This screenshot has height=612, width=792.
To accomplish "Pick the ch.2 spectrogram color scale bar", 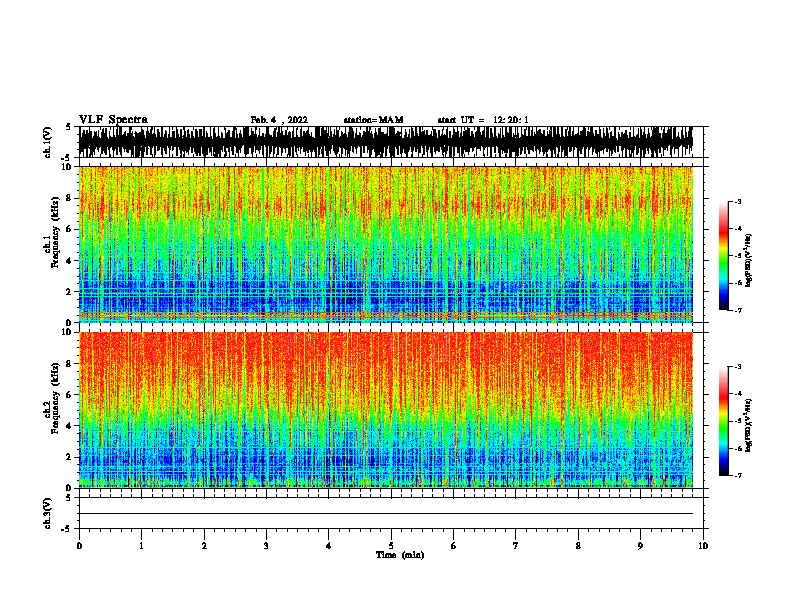I will [x=724, y=421].
